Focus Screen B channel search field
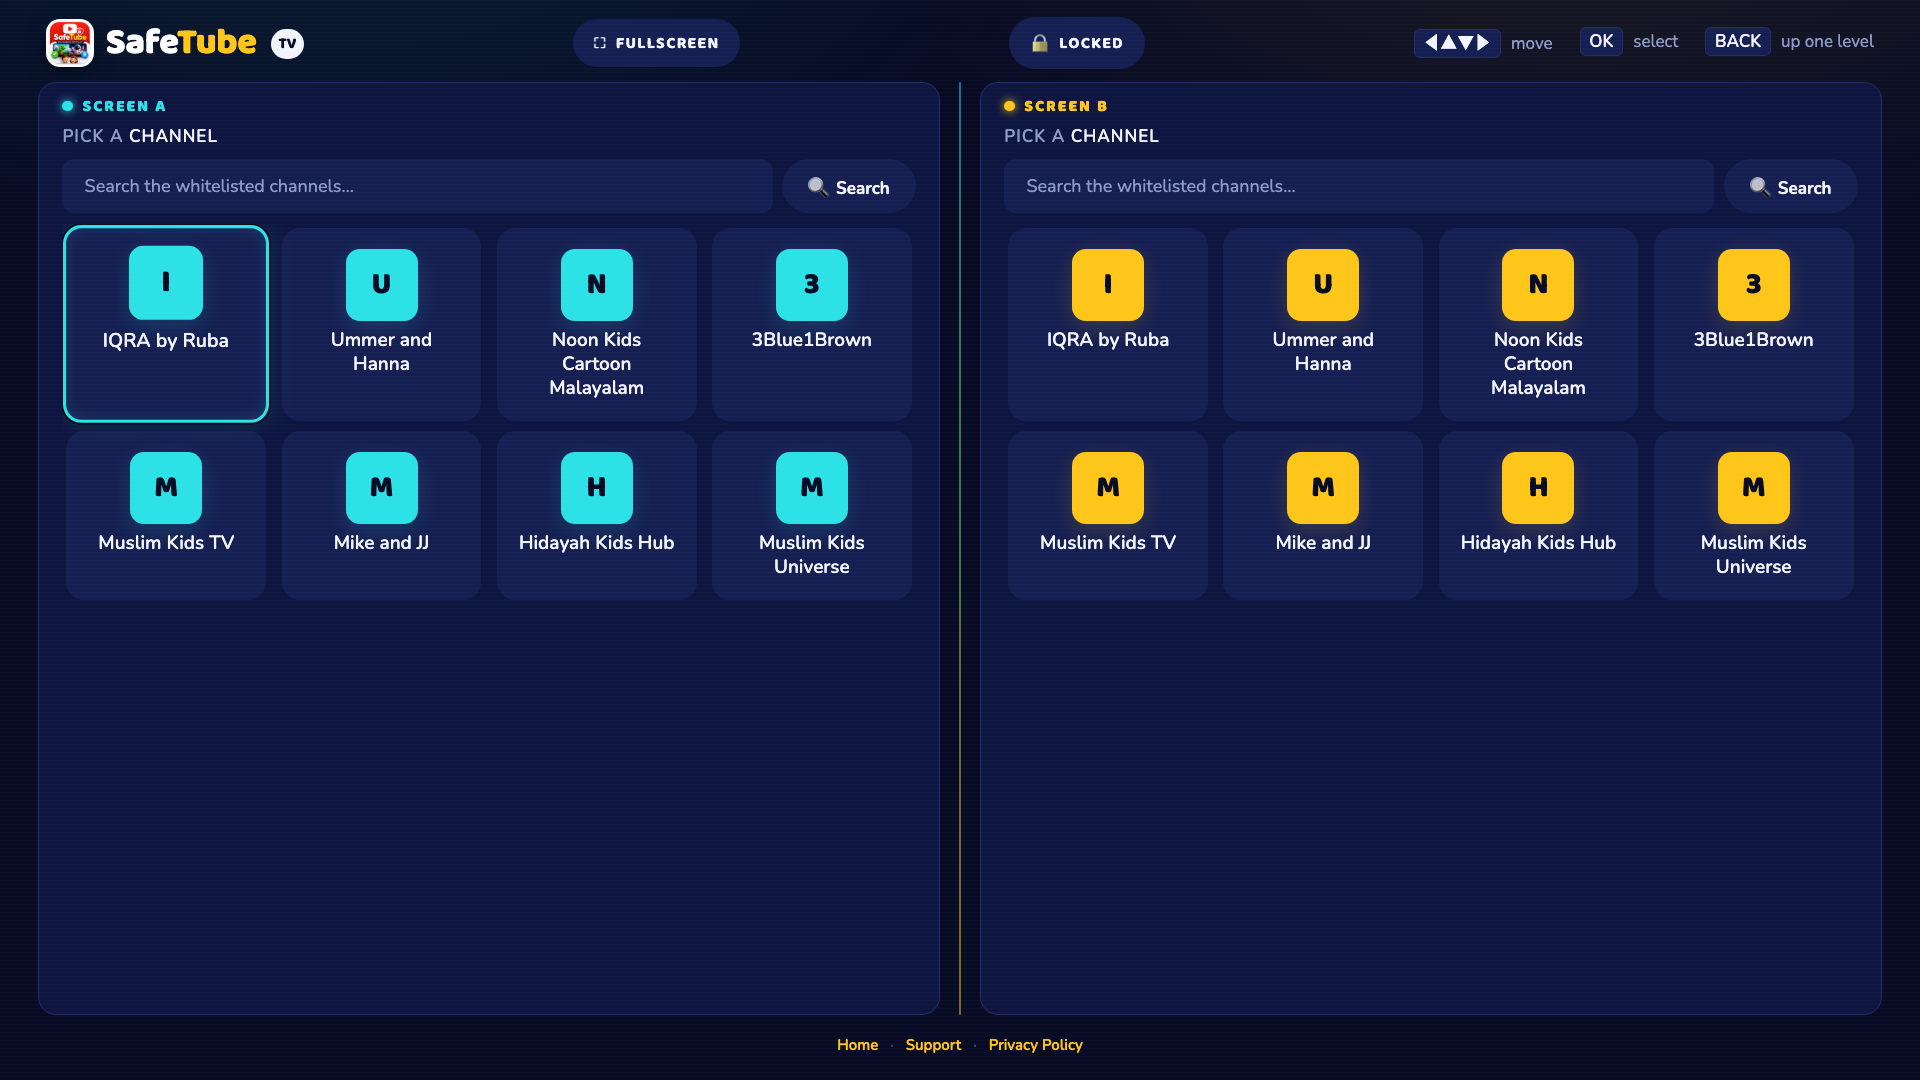 point(1359,186)
